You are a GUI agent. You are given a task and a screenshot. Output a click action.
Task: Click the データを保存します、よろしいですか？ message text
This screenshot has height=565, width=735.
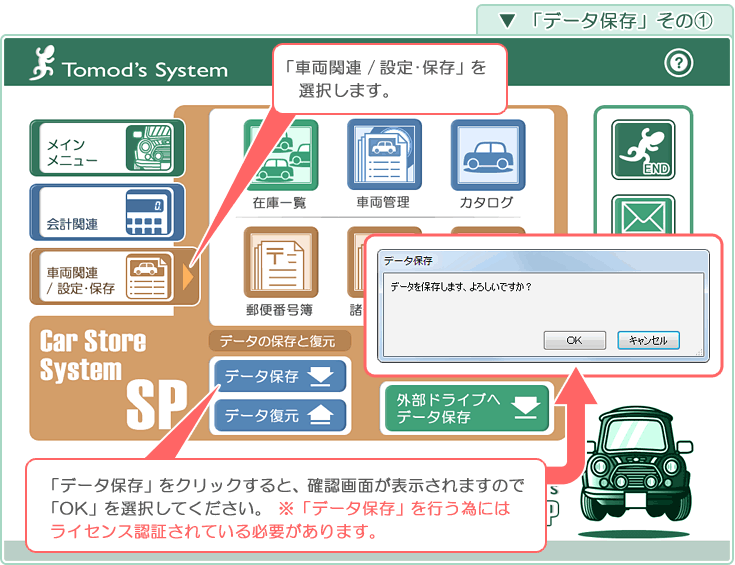(x=461, y=286)
